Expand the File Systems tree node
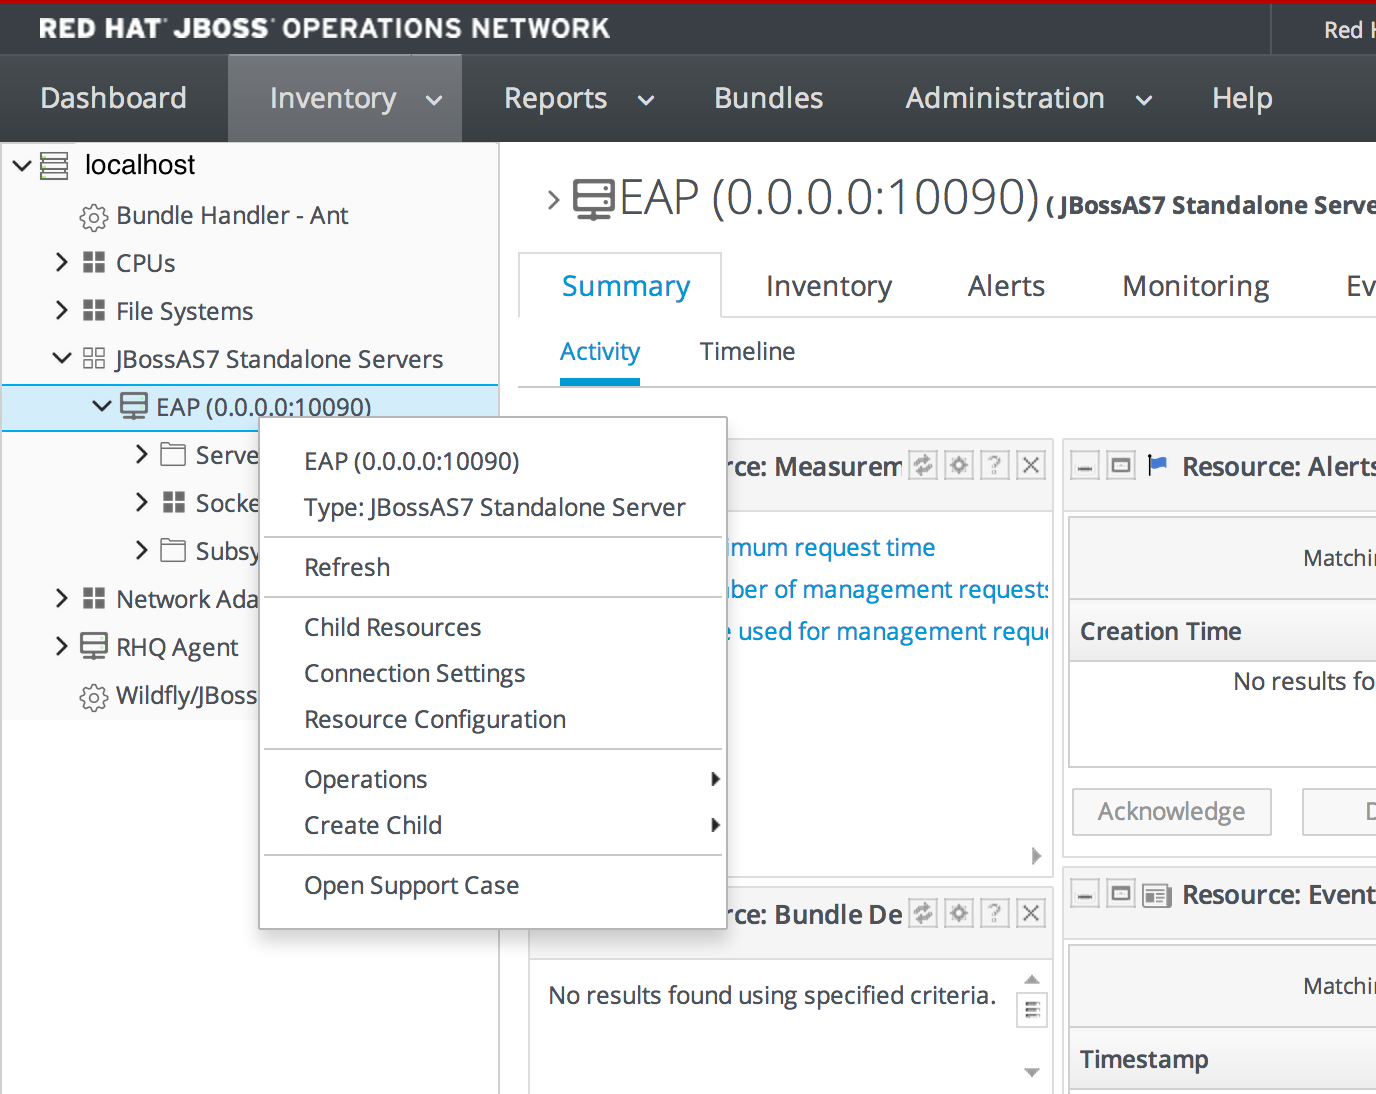This screenshot has width=1376, height=1094. click(62, 310)
